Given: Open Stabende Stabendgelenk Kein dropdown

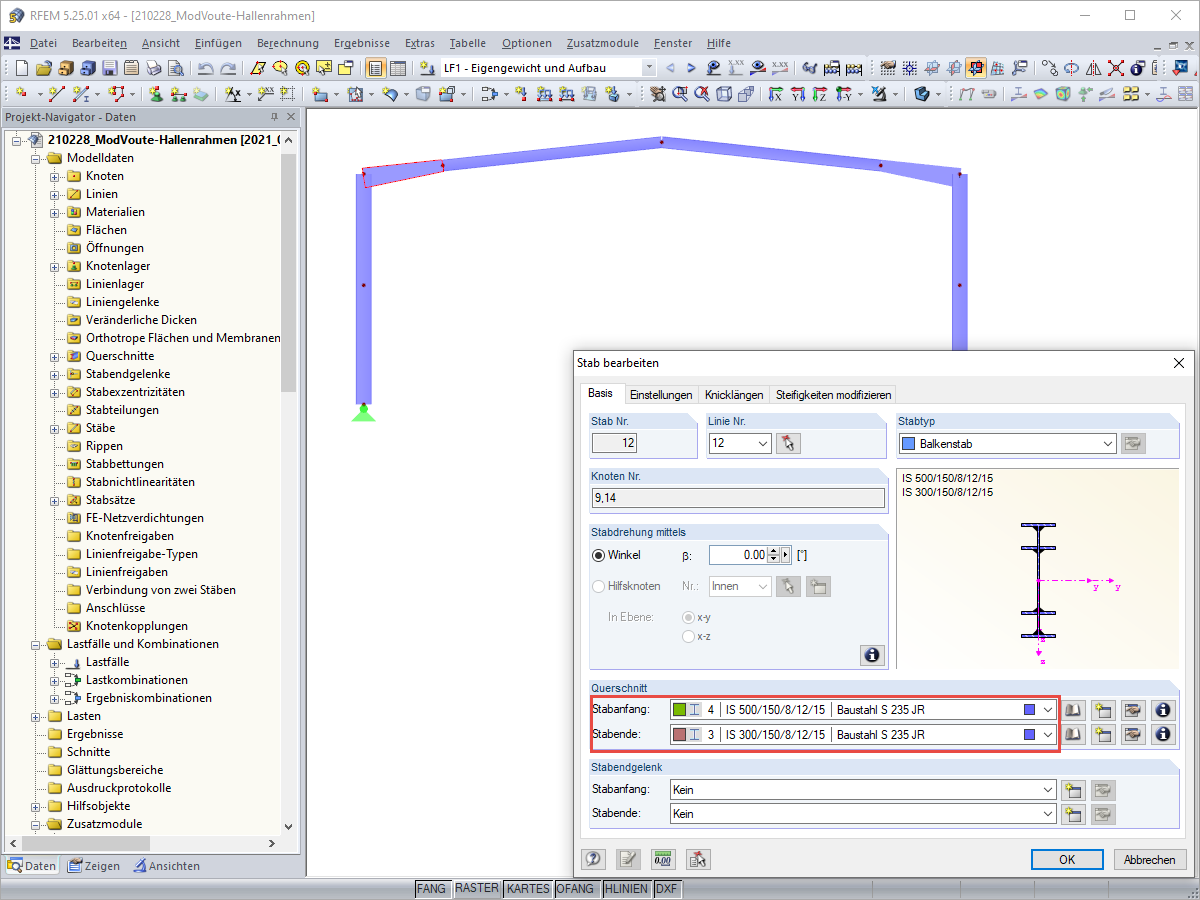Looking at the screenshot, I should pos(1047,814).
